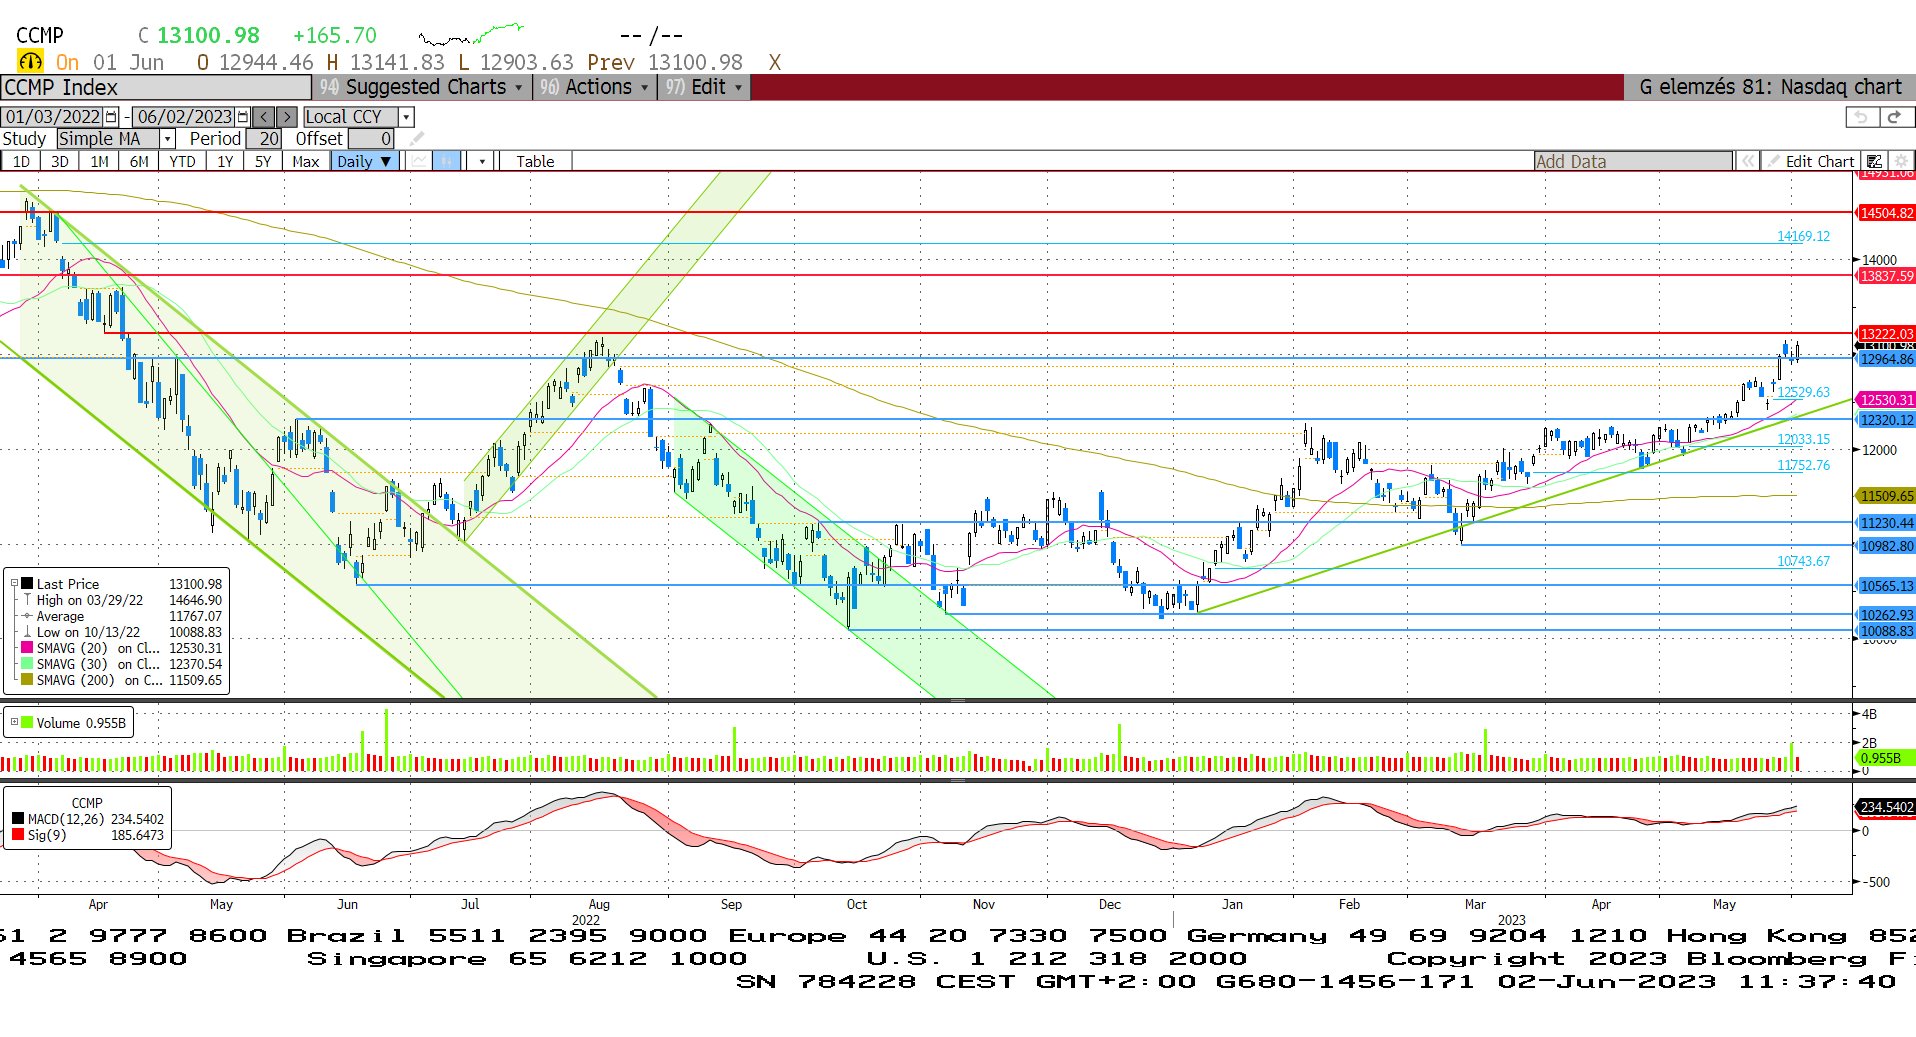Screen dimensions: 1916x1037
Task: Select the 6M time range tab
Action: [x=139, y=161]
